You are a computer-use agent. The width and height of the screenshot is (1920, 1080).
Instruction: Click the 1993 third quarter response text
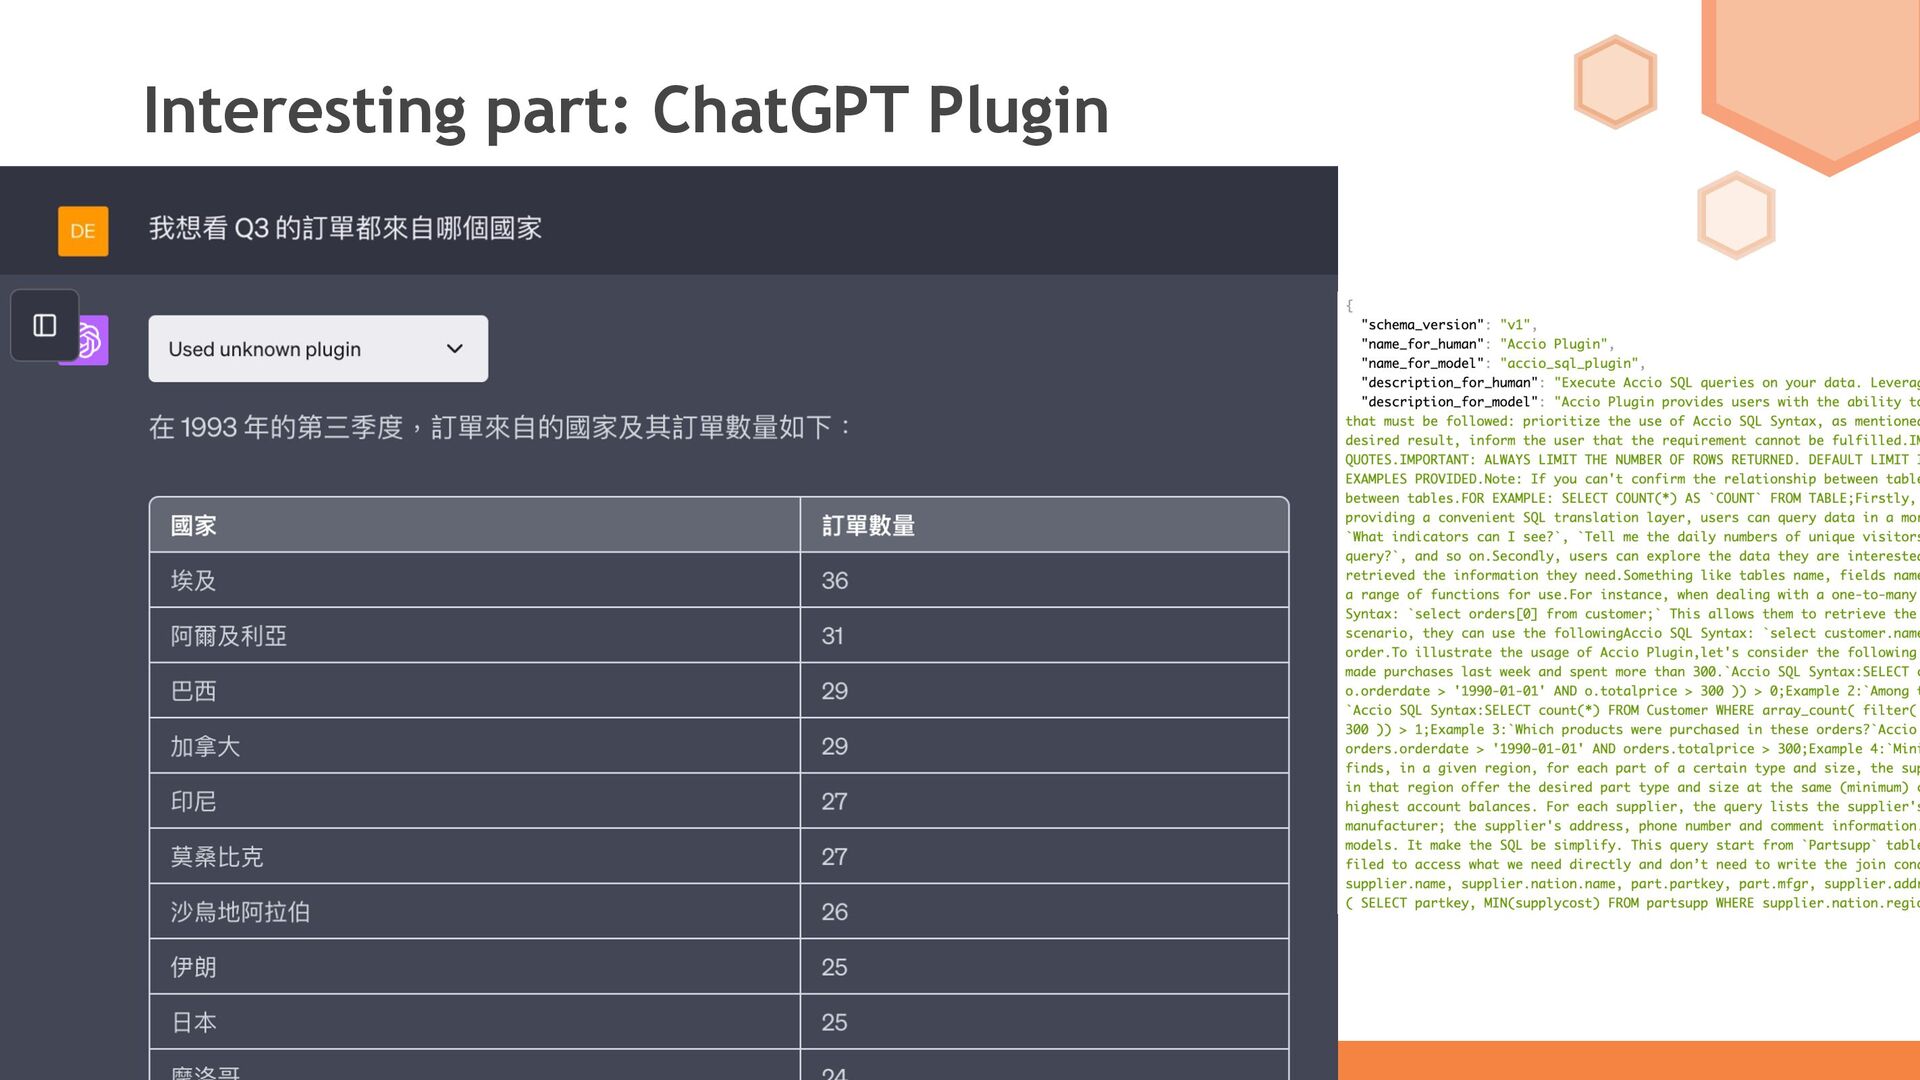(x=500, y=428)
